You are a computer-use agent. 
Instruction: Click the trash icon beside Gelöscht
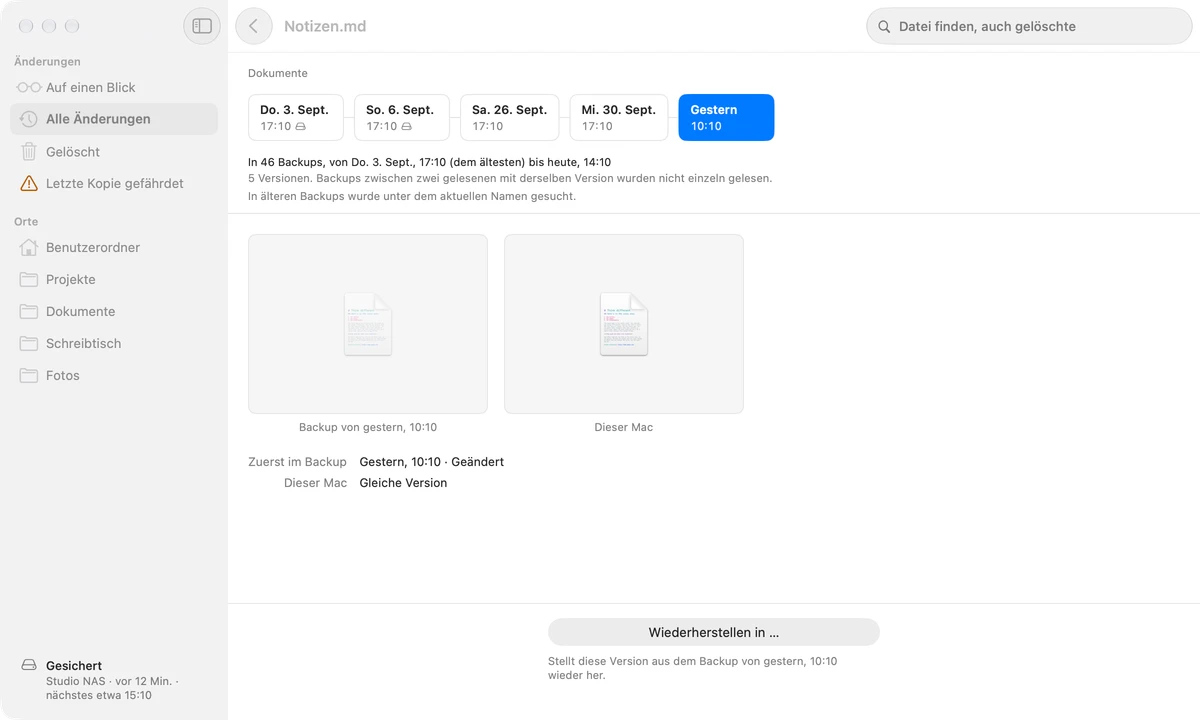[x=29, y=152]
